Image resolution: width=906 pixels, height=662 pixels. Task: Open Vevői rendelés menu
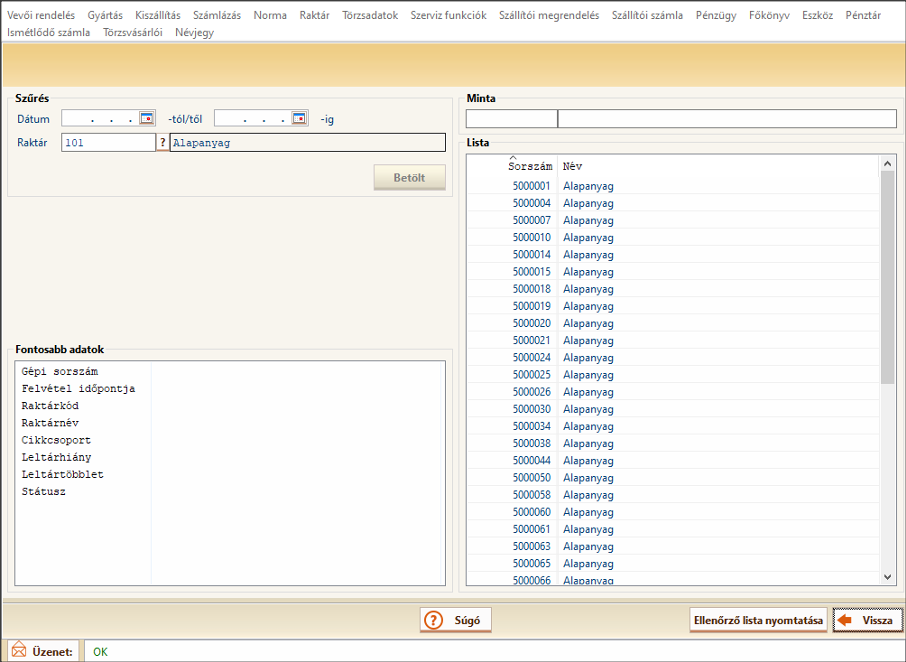[41, 16]
